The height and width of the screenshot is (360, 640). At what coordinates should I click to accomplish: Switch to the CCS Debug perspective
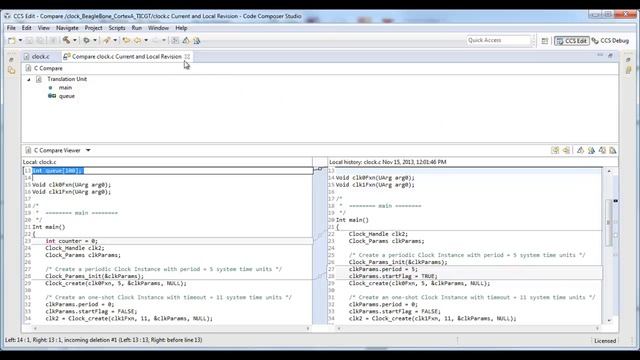pyautogui.click(x=610, y=41)
